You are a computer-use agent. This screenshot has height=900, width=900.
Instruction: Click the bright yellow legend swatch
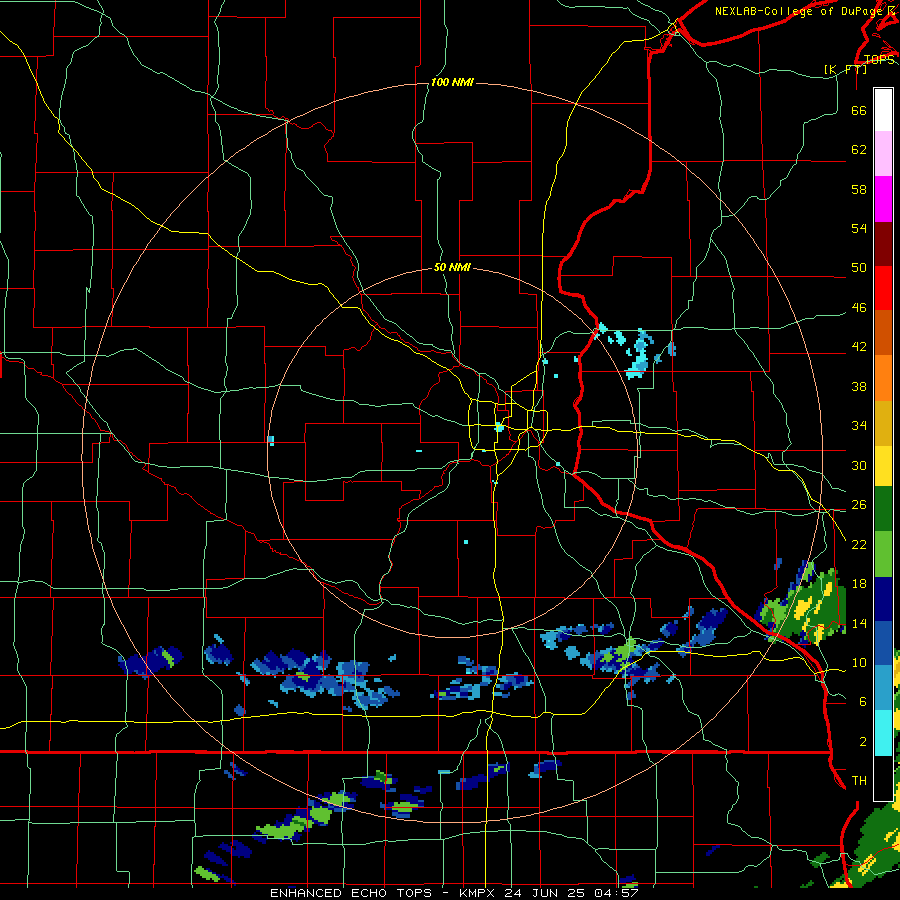pos(883,466)
